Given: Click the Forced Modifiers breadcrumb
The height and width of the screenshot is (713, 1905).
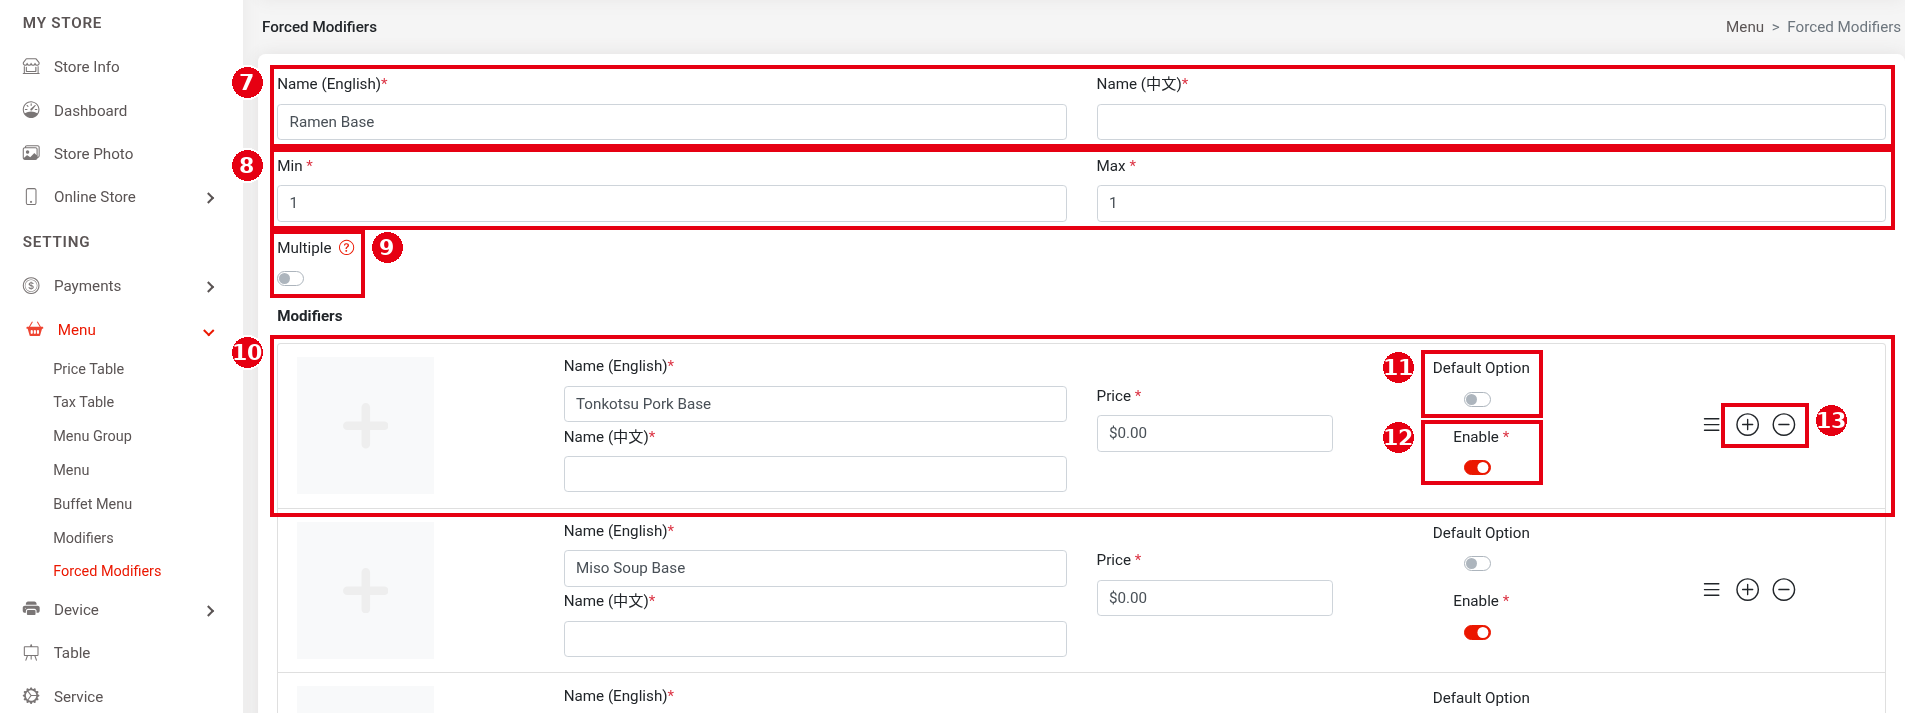Looking at the screenshot, I should coord(1843,27).
